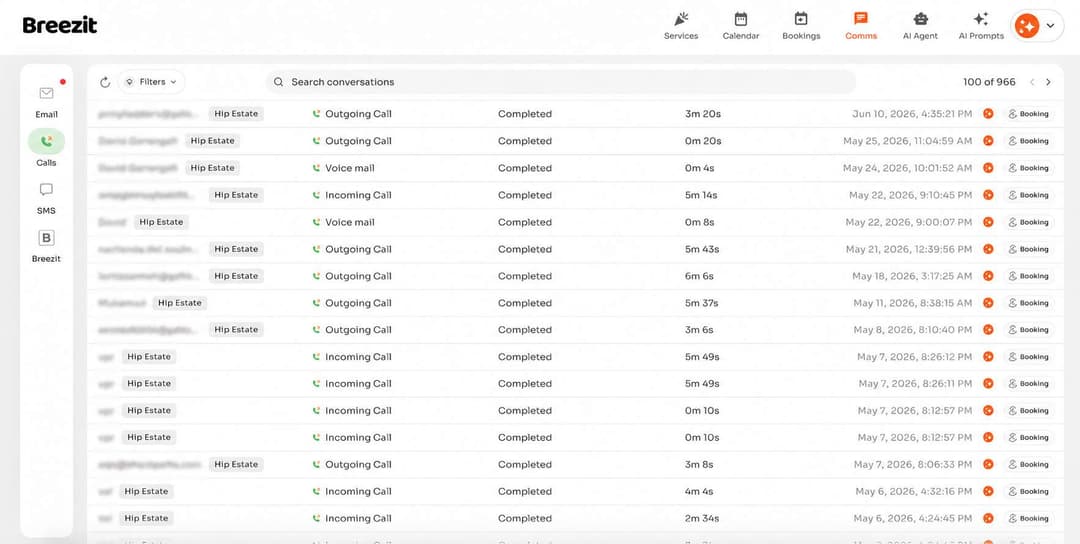Screen dimensions: 1080x544
Task: Click phone icon on 4m 4s incoming call
Action: [316, 492]
